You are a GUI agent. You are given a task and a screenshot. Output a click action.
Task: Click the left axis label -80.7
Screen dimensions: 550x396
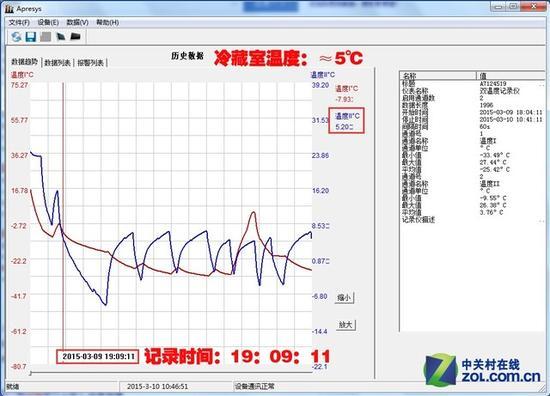[19, 367]
